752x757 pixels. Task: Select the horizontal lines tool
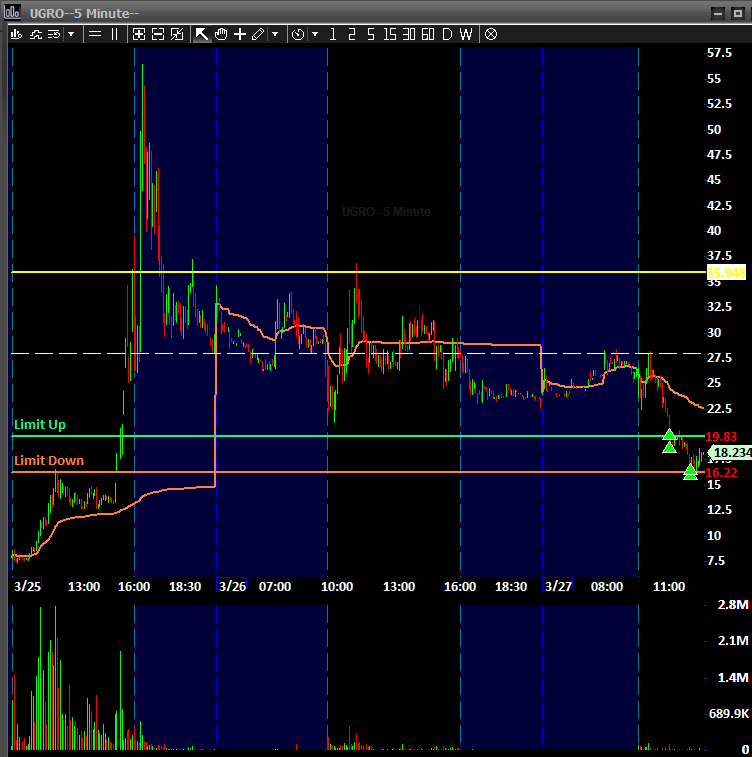[95, 34]
